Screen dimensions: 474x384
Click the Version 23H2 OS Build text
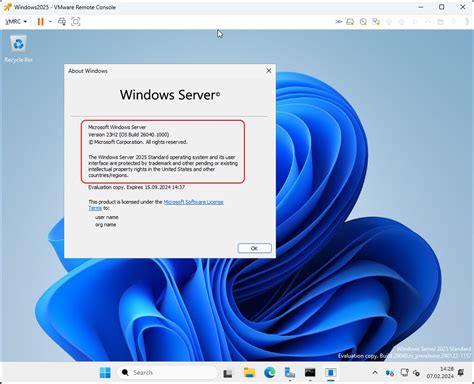tap(129, 134)
